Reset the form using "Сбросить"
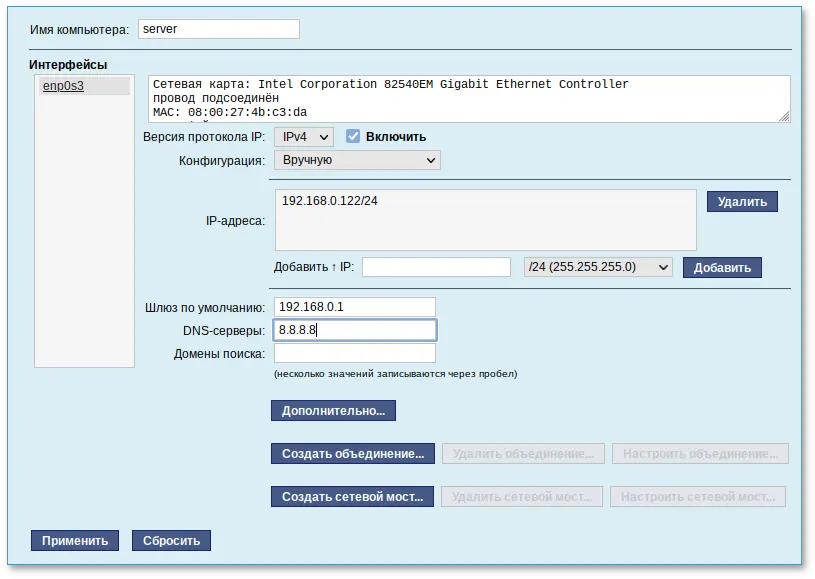Image resolution: width=815 pixels, height=579 pixels. [170, 540]
